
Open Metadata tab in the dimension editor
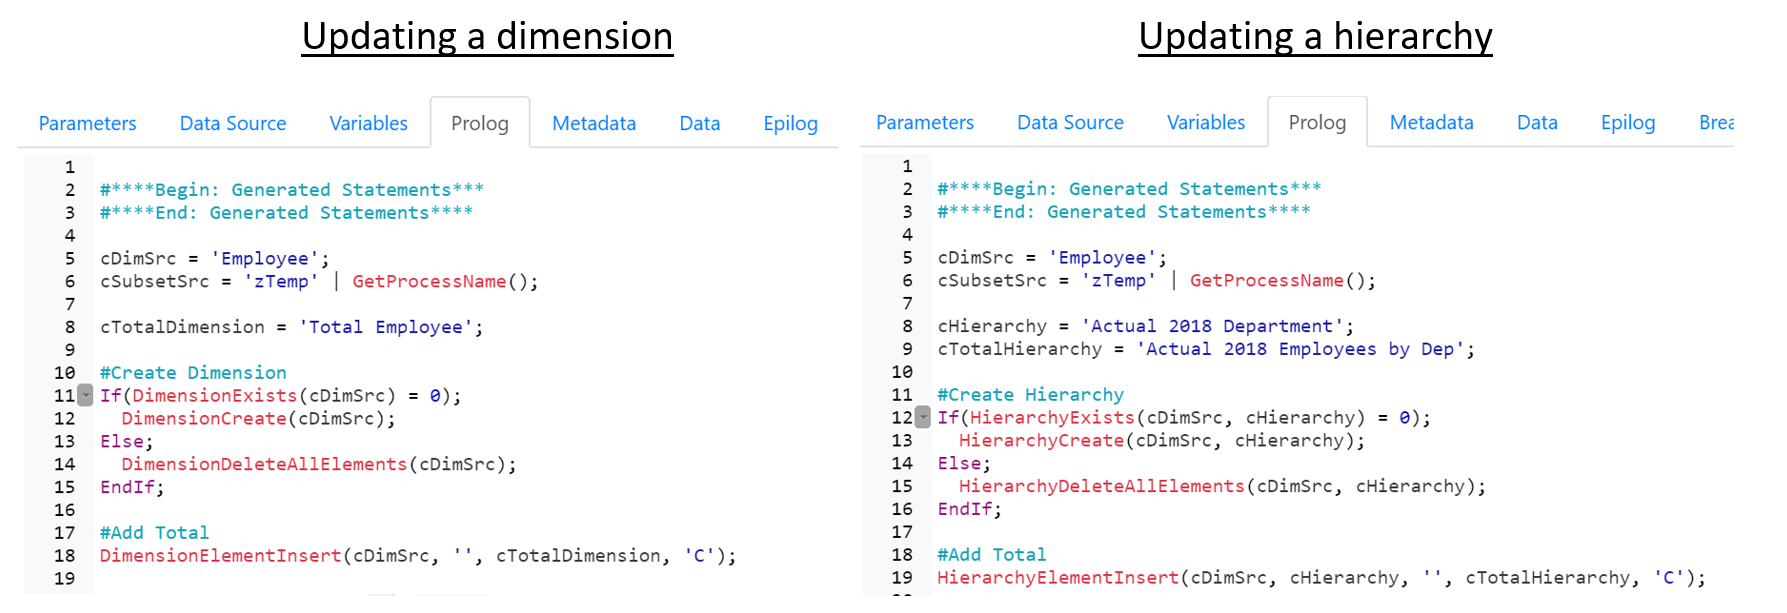click(x=594, y=123)
